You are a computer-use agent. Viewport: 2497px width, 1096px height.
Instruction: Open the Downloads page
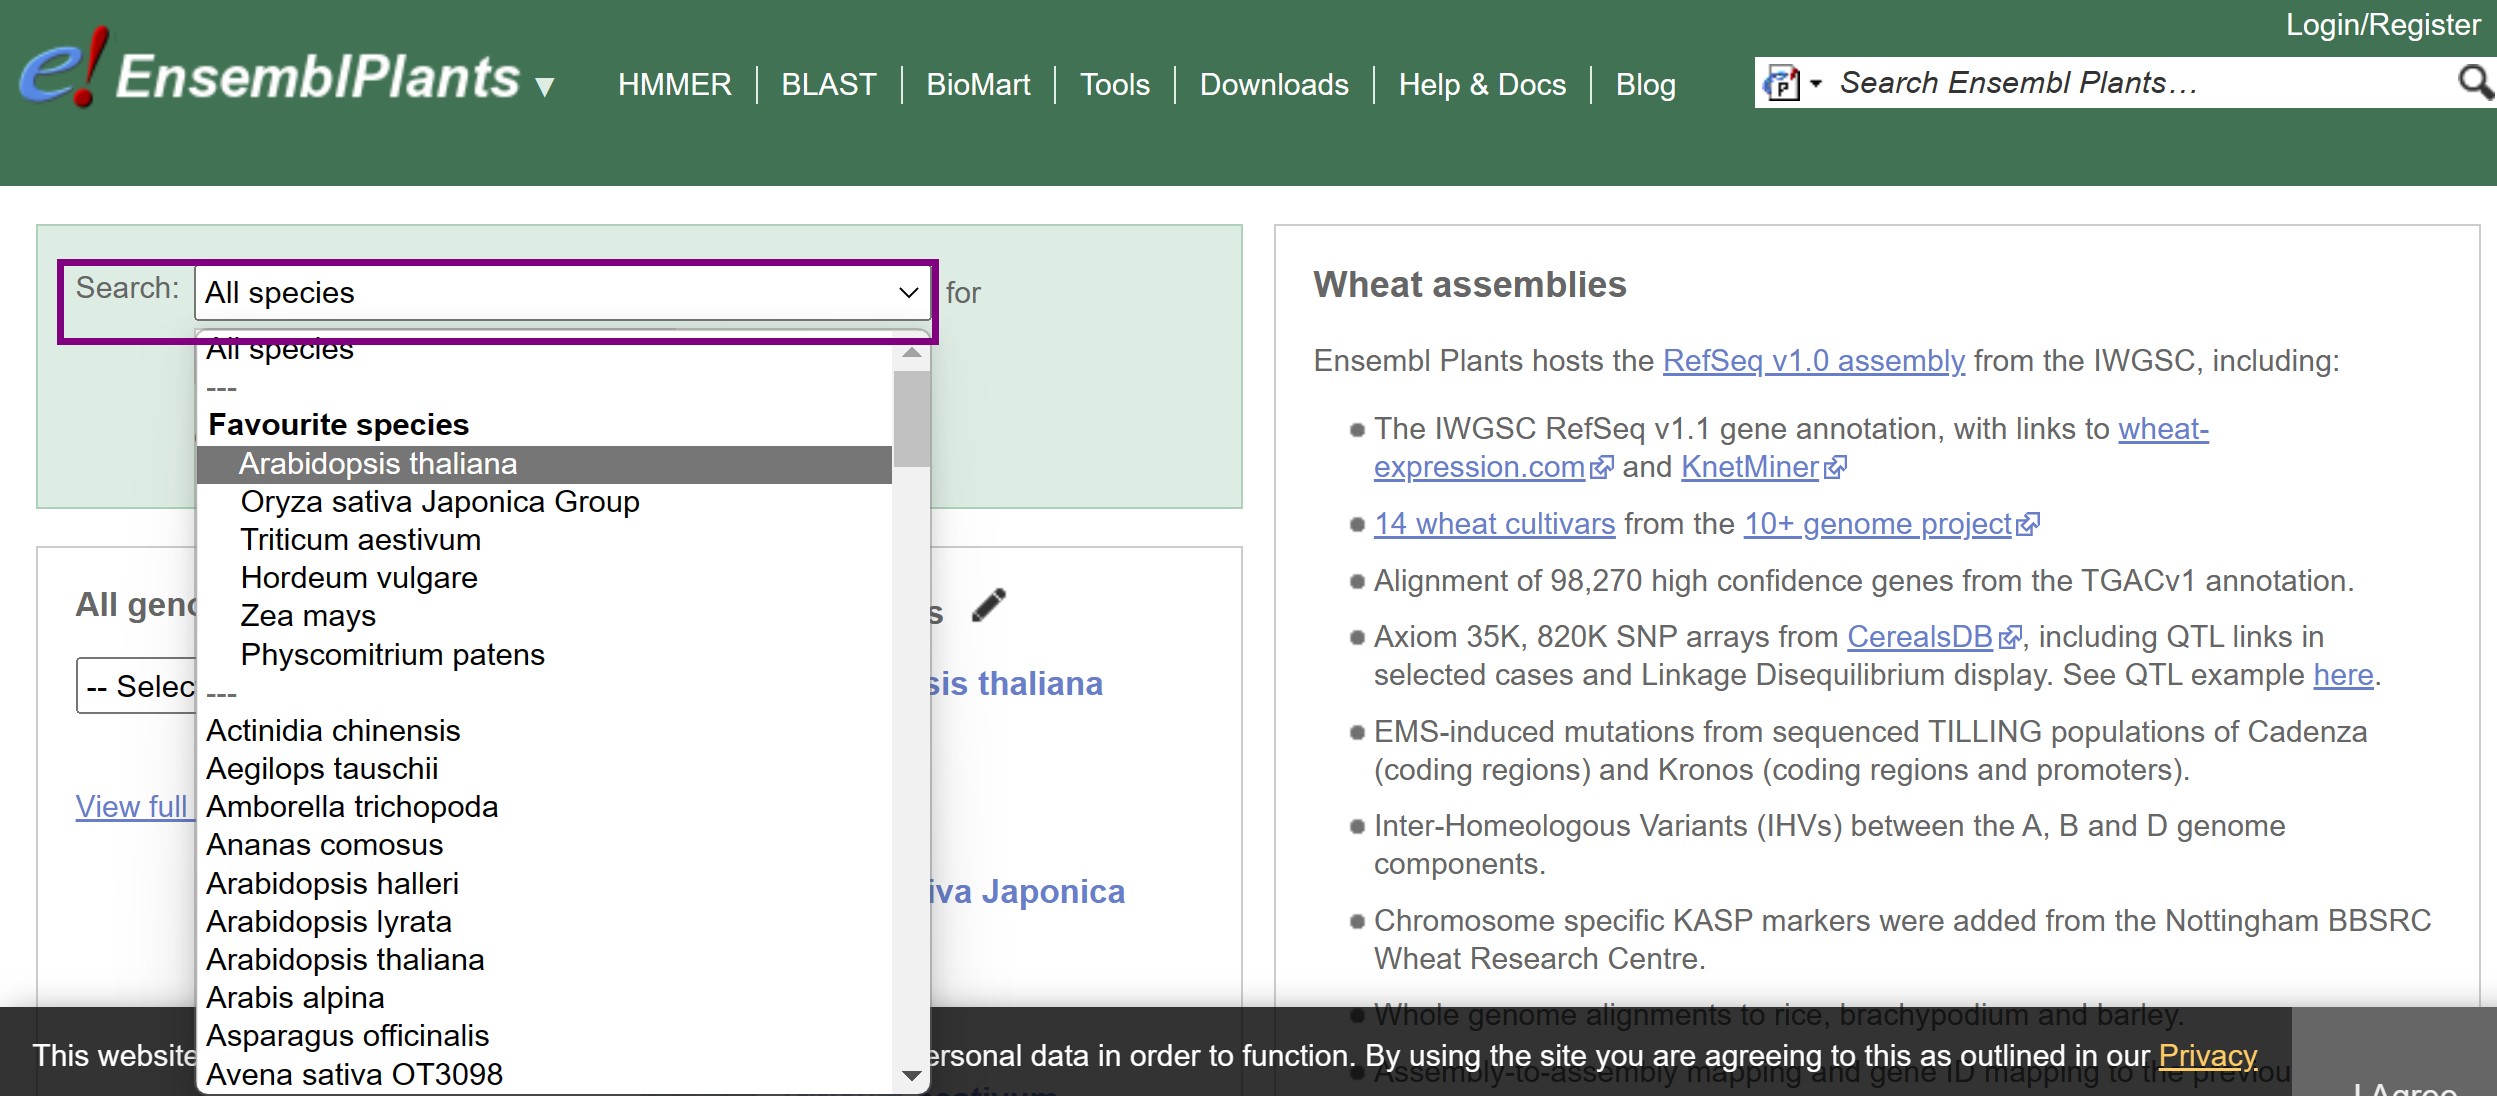[x=1274, y=84]
